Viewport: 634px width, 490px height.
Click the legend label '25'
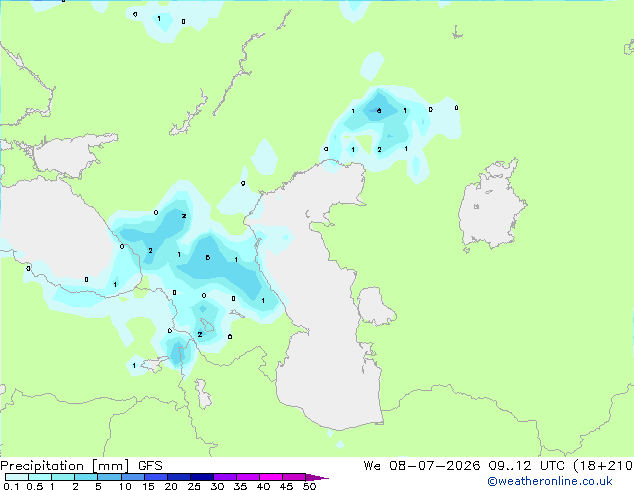point(194,486)
